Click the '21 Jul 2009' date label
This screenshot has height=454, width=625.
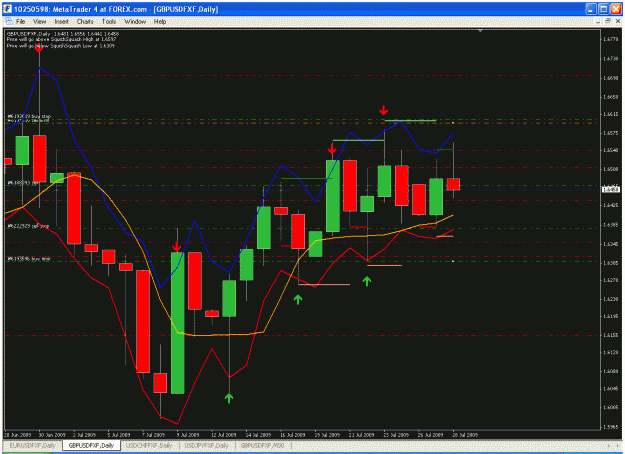click(361, 435)
